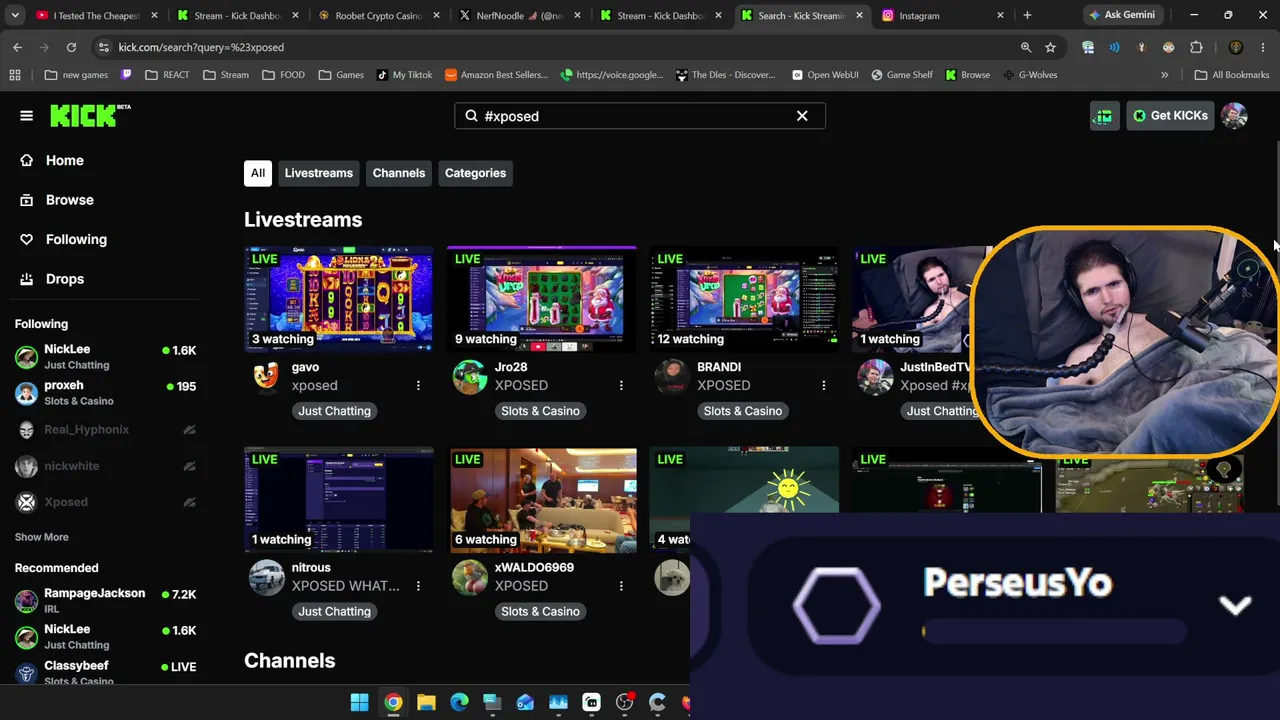View site information for kick.com
The width and height of the screenshot is (1280, 720).
tap(103, 47)
